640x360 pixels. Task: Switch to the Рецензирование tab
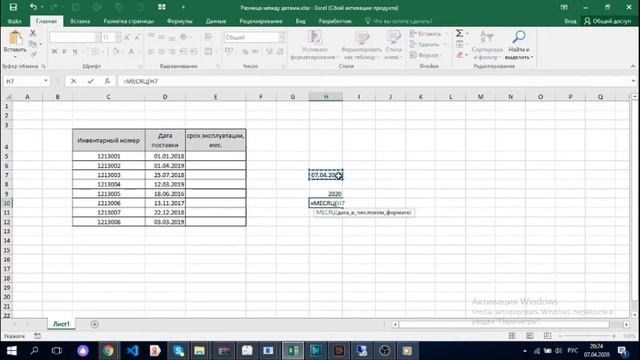pyautogui.click(x=261, y=21)
